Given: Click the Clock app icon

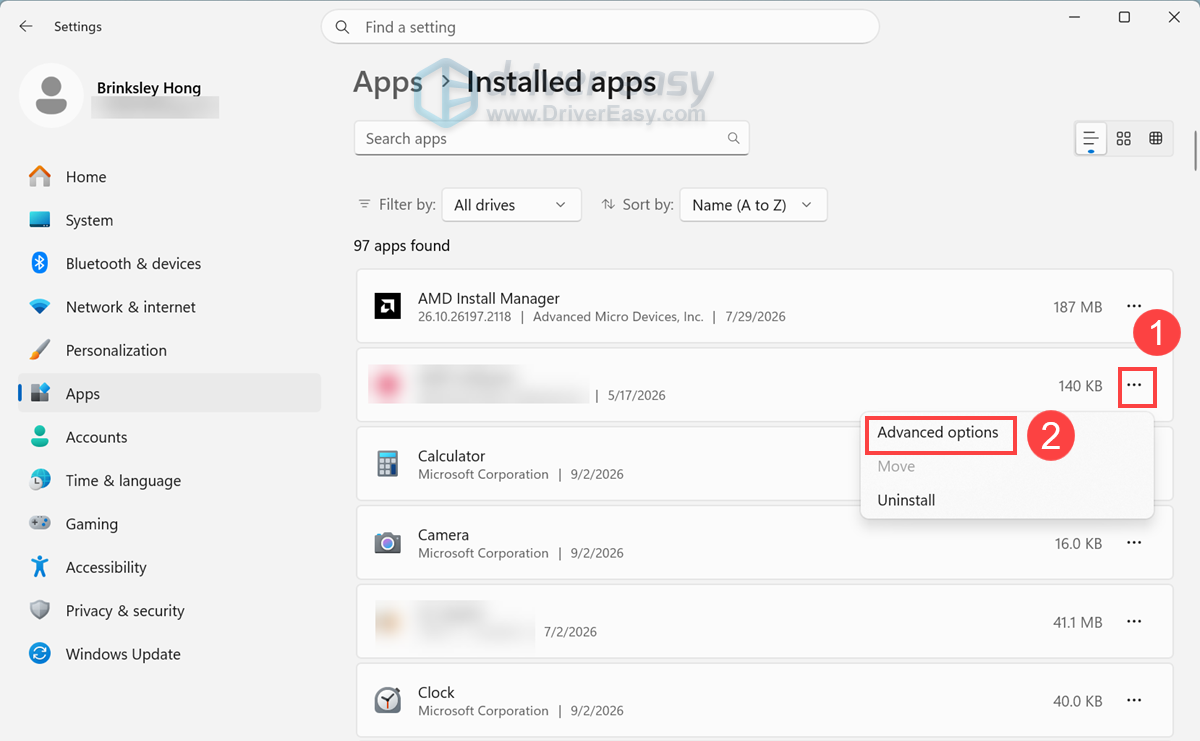Looking at the screenshot, I should coord(387,700).
